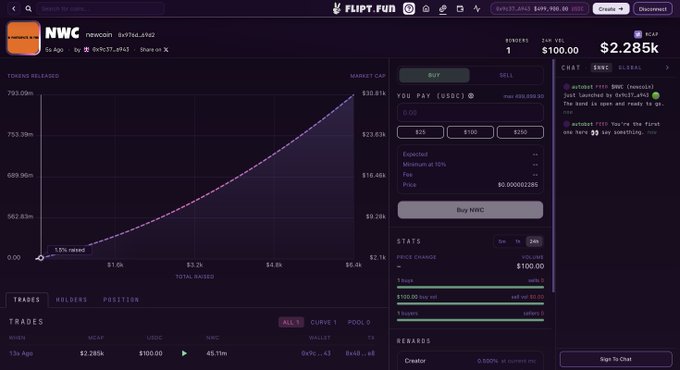Open wallet 0x9c…43 in trade row
This screenshot has height=370, width=680.
316,353
